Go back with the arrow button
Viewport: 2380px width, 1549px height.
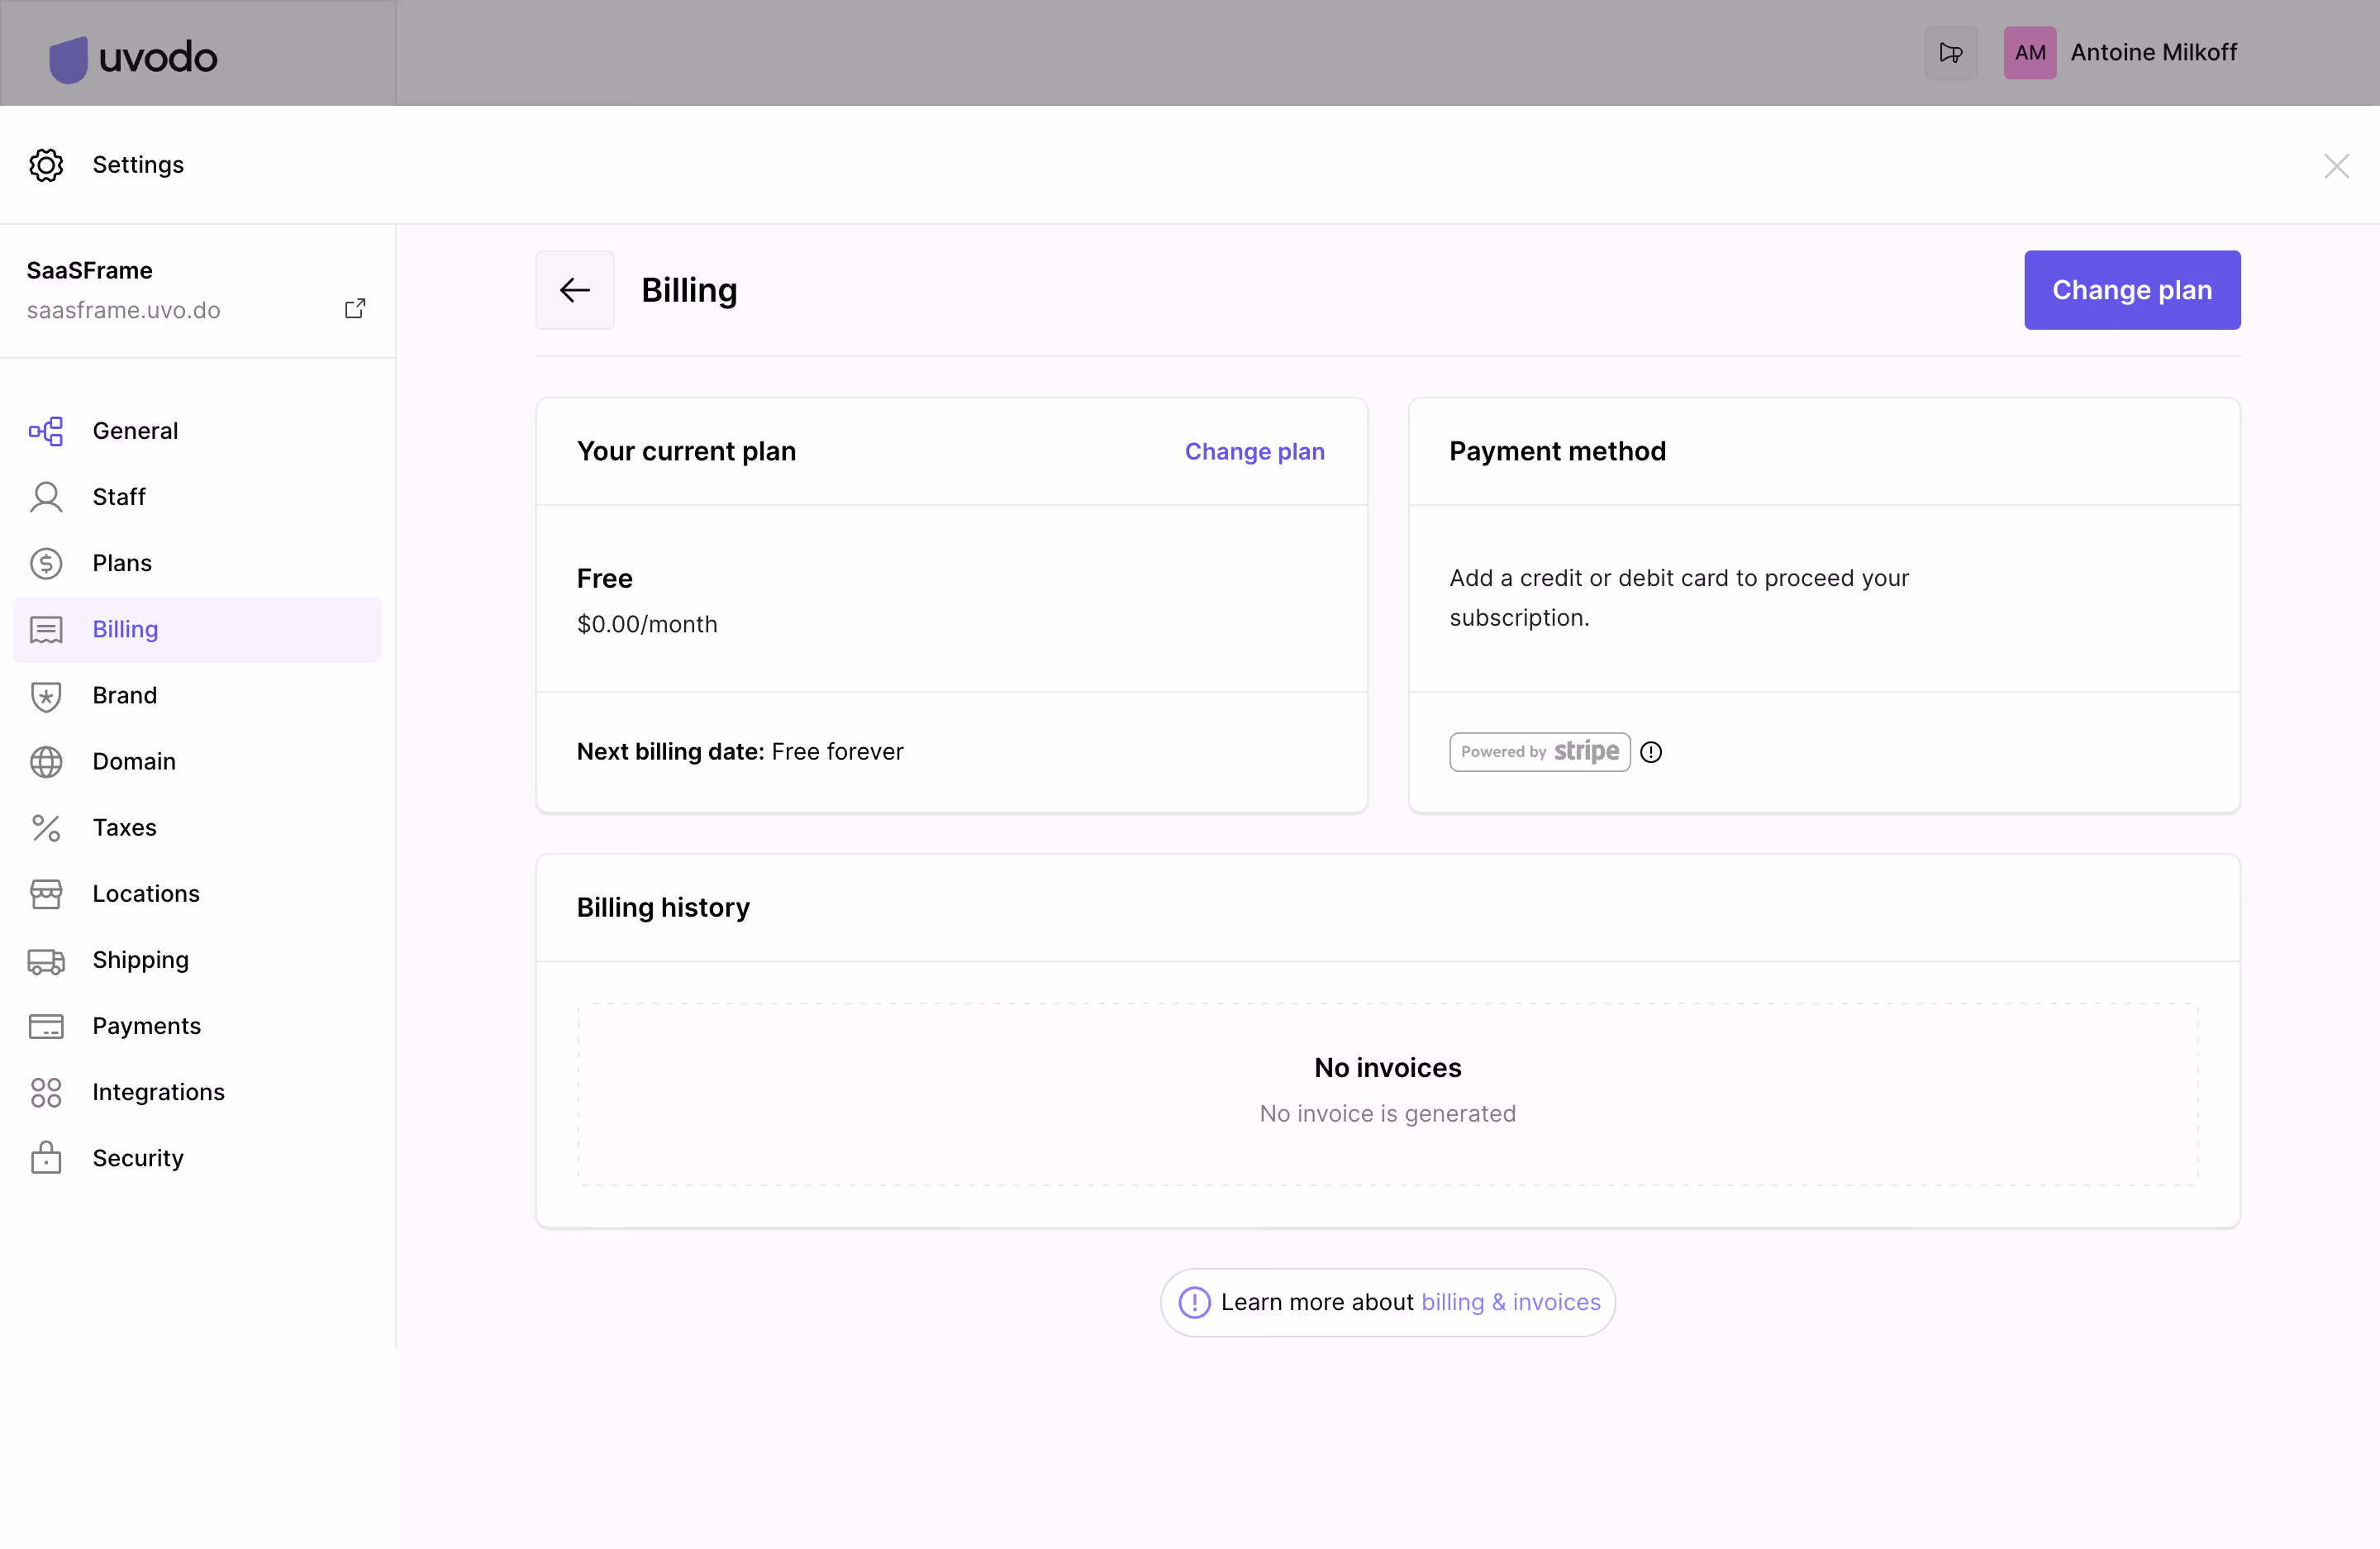(575, 290)
